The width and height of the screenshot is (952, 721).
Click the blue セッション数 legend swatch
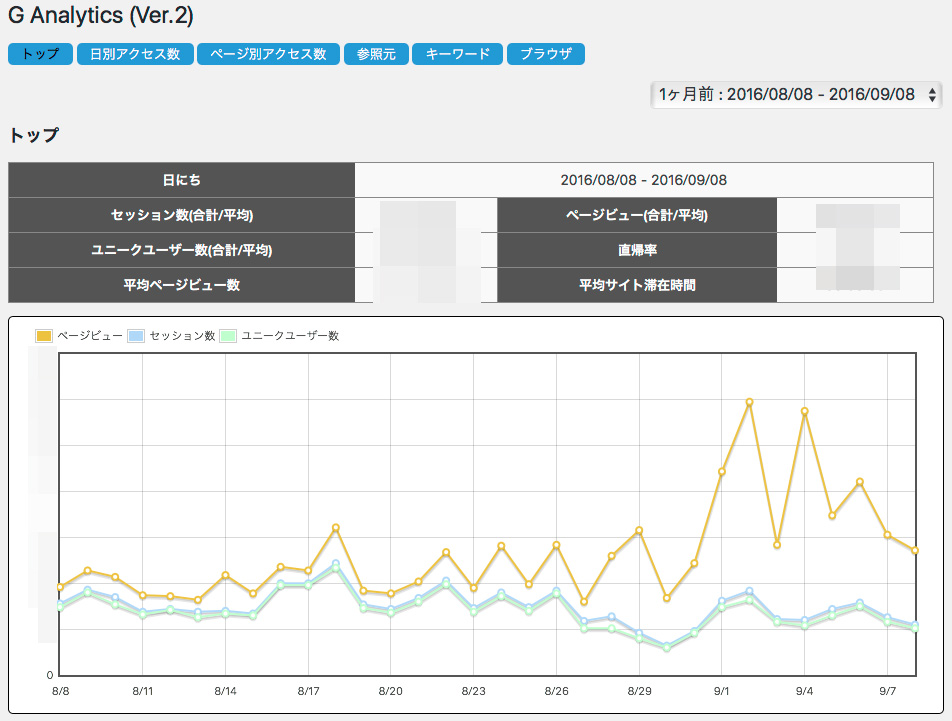coord(137,336)
